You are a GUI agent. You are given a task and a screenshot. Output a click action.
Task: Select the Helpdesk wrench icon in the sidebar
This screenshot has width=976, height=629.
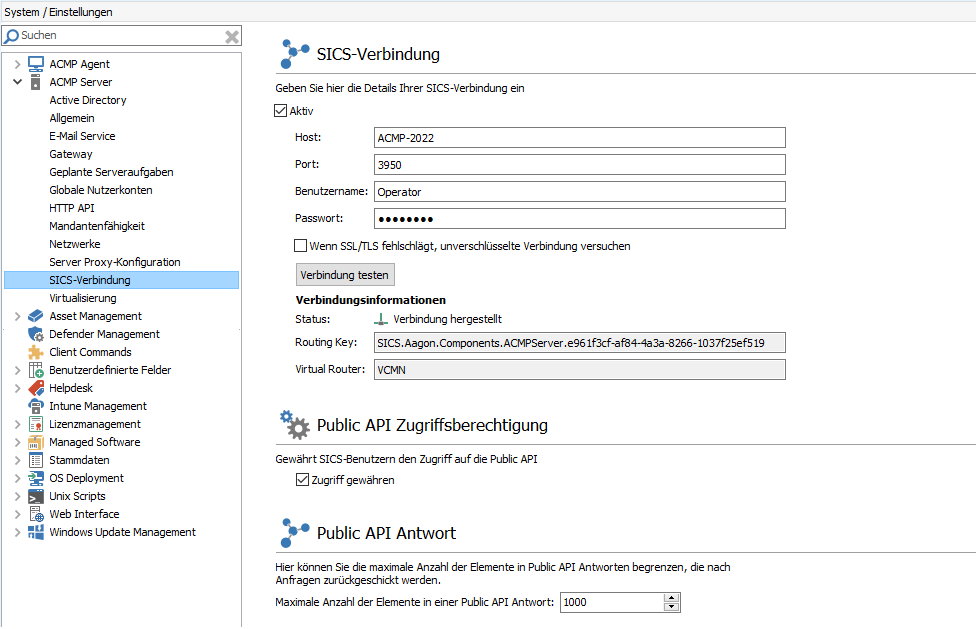click(x=34, y=388)
